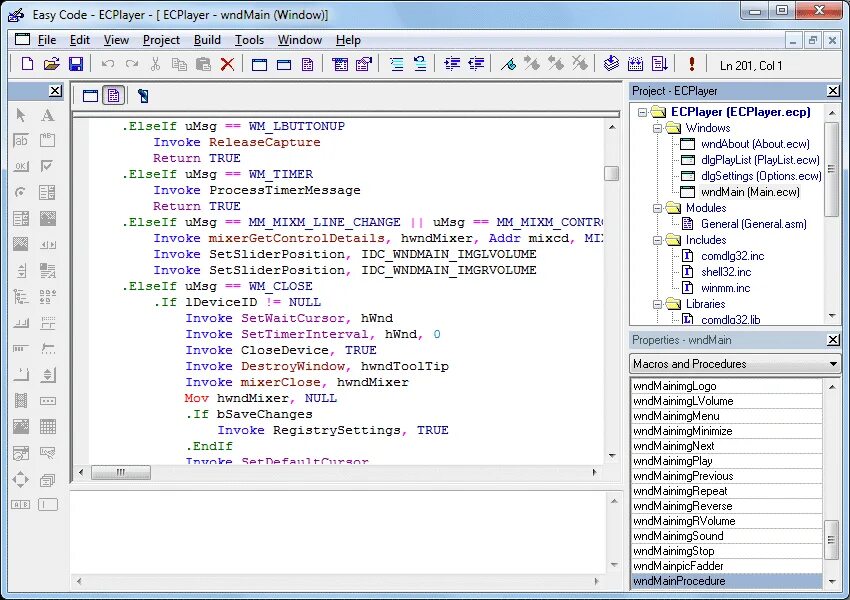Select dlgSettings (Options.ecw) tree item
The image size is (850, 600).
pyautogui.click(x=761, y=176)
